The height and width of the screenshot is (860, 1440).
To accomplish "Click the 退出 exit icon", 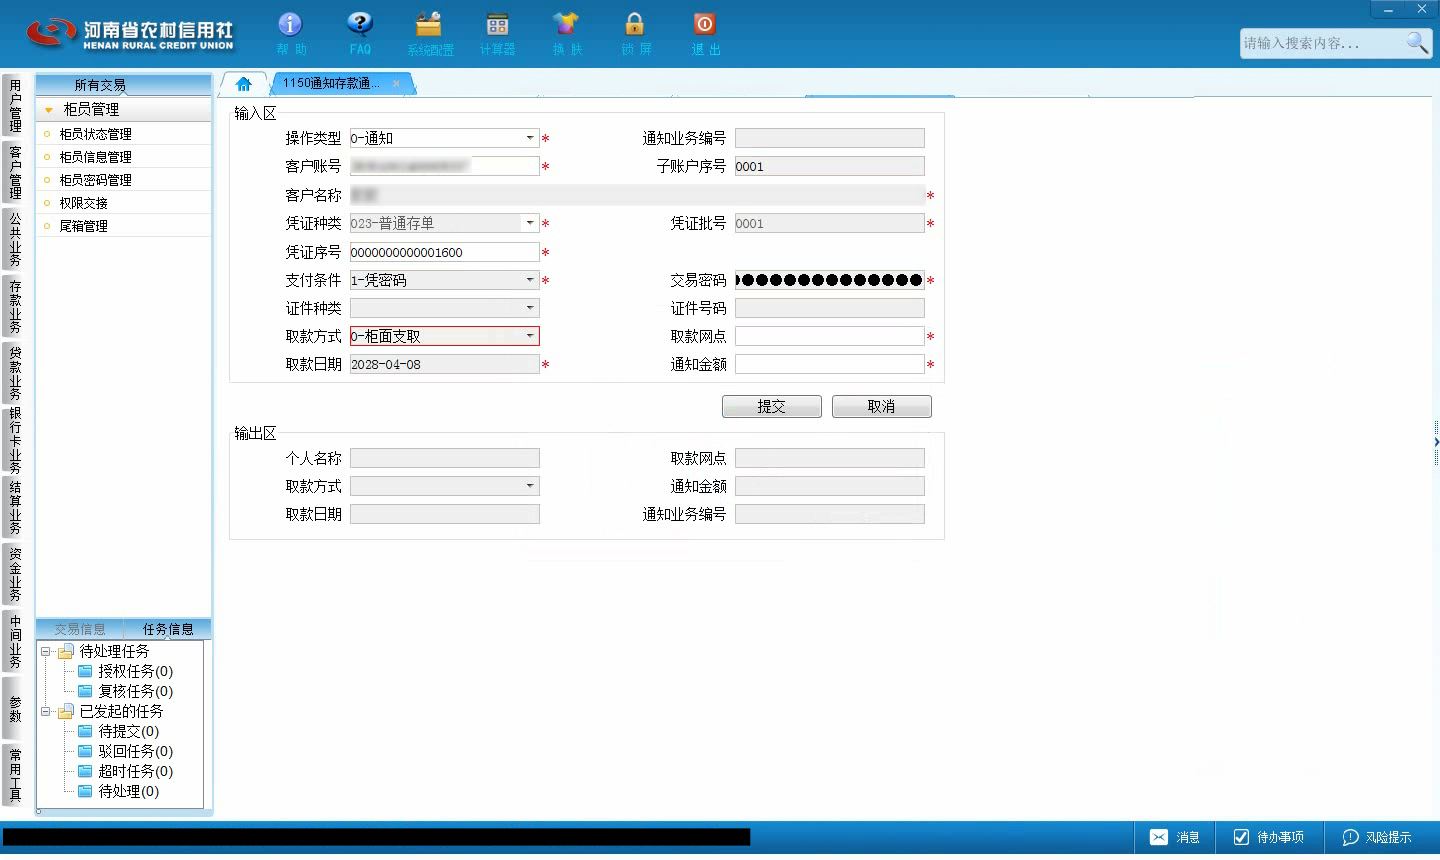I will coord(705,25).
